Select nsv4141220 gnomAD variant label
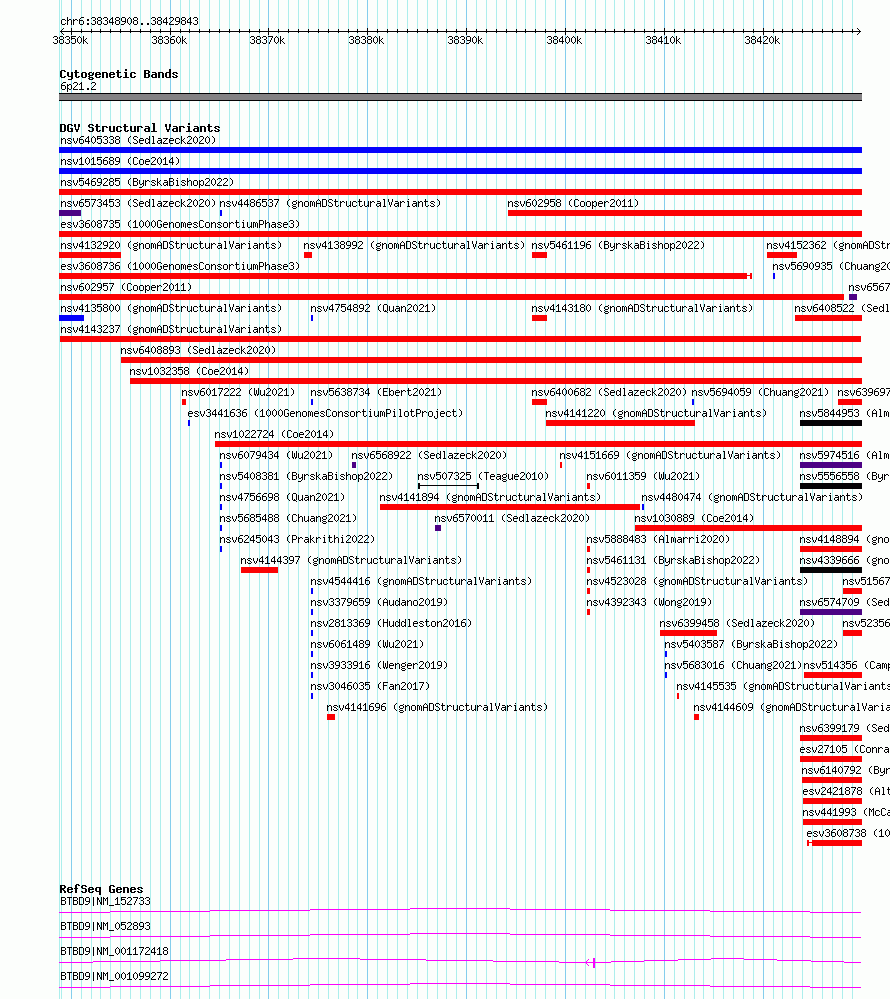Image resolution: width=890 pixels, height=999 pixels. (656, 413)
